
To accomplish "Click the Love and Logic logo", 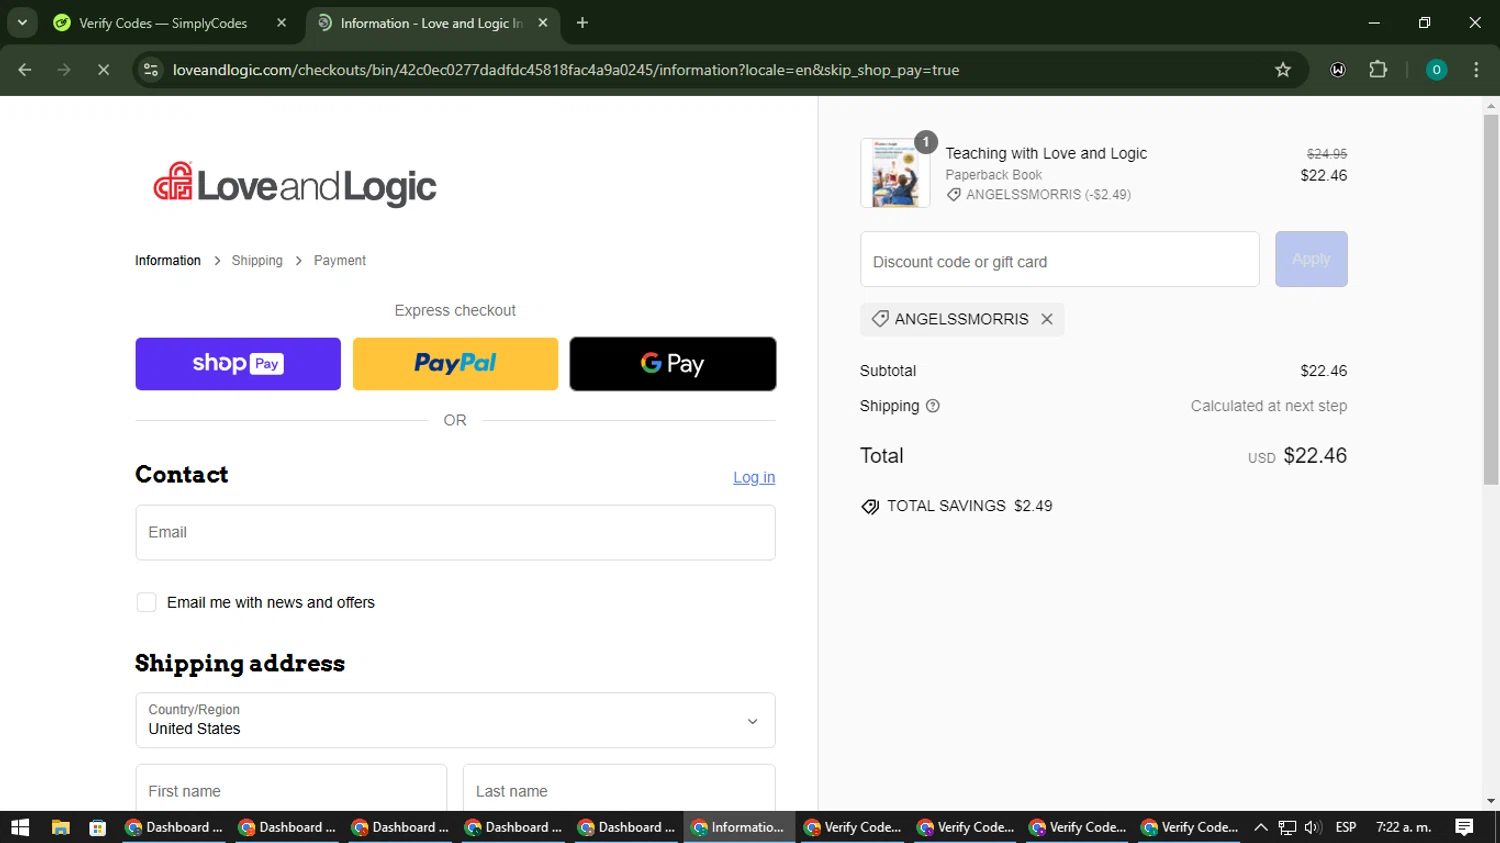I will point(295,185).
